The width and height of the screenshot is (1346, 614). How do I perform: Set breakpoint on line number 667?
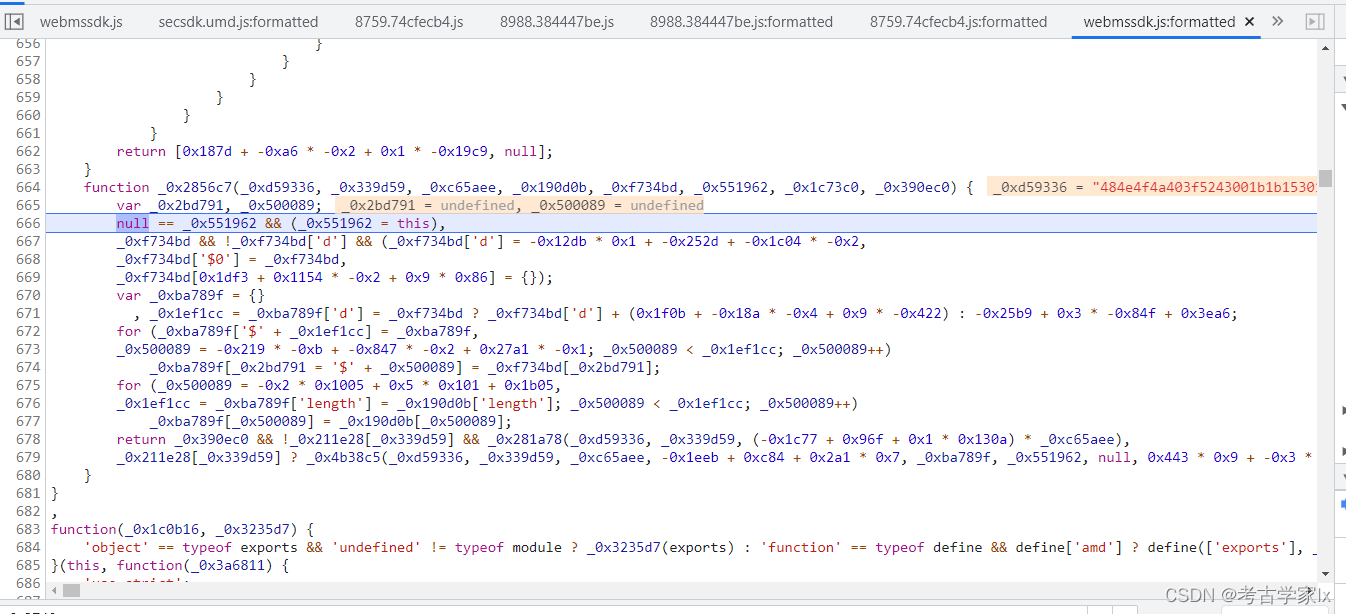28,241
